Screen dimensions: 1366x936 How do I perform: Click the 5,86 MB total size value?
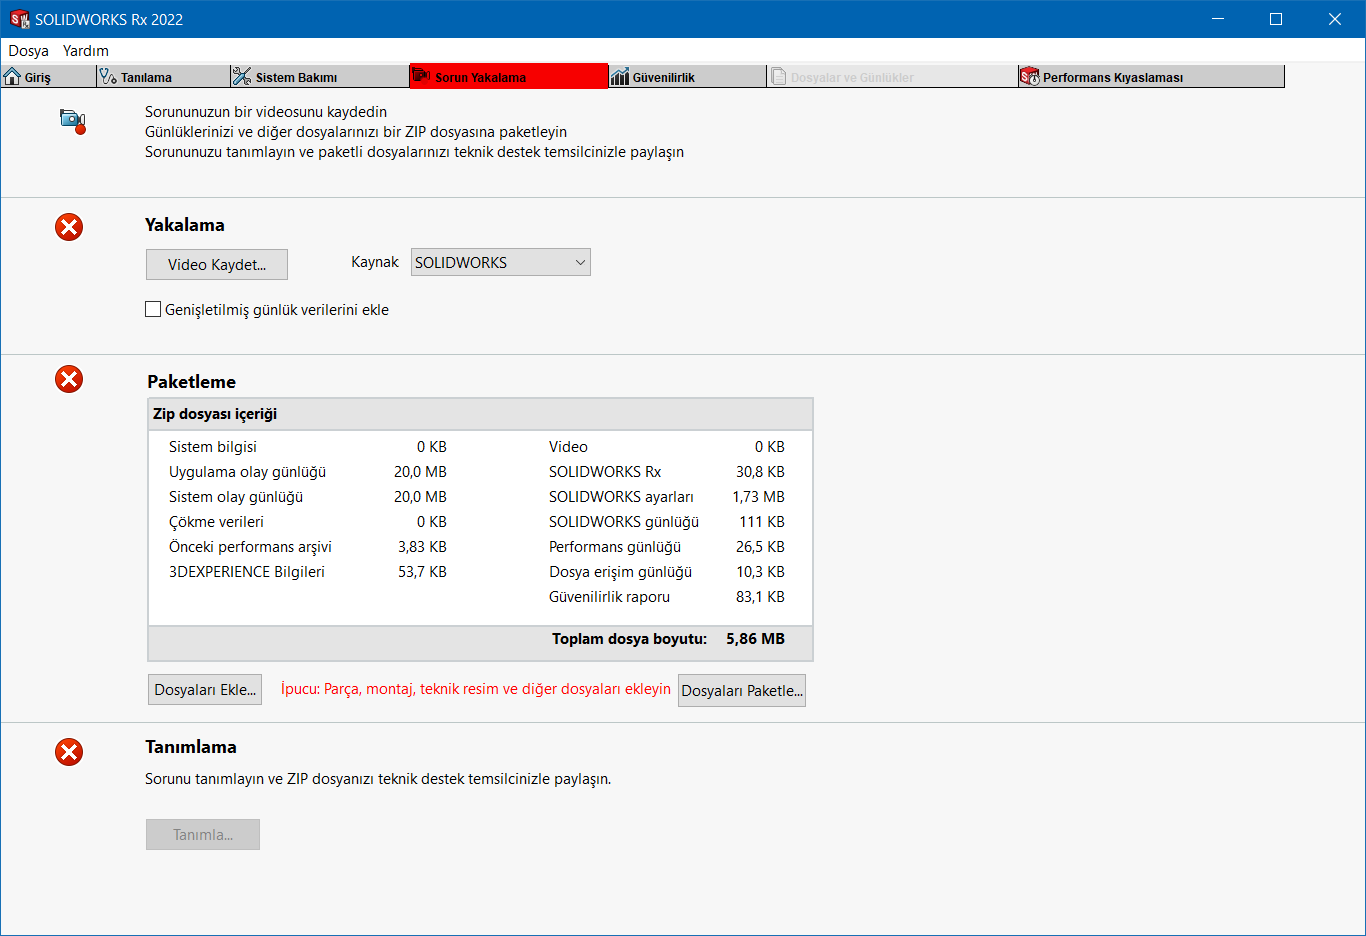point(755,639)
